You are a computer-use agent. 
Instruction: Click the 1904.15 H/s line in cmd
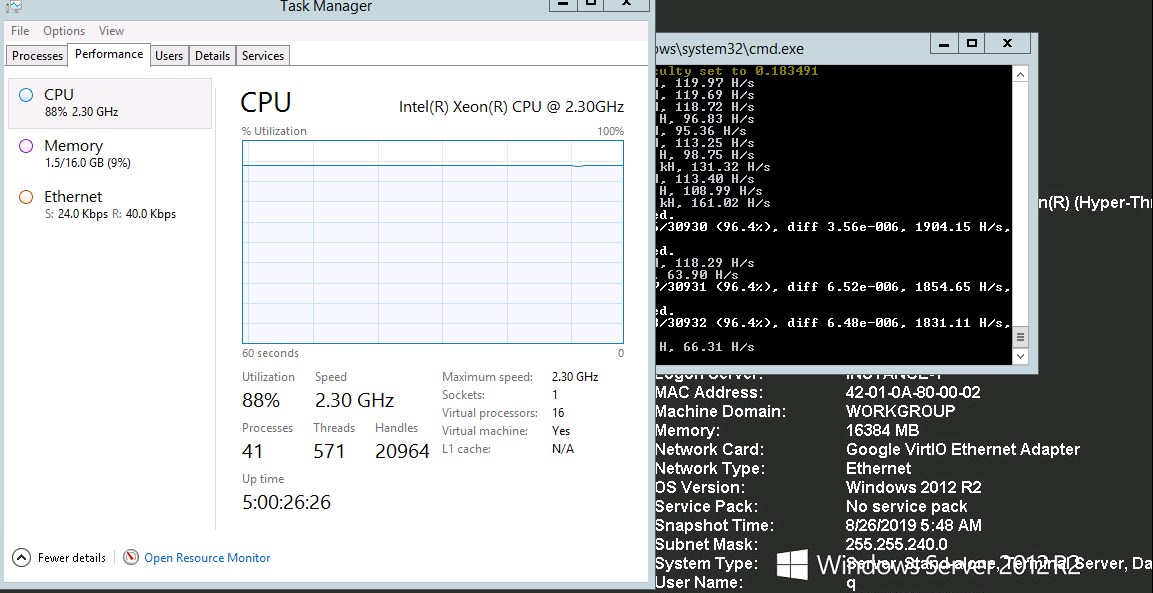point(833,227)
